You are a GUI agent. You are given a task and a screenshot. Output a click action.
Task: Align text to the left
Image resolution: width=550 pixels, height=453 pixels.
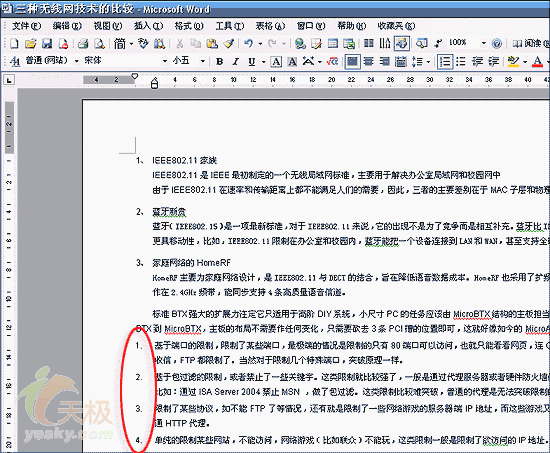tap(352, 62)
